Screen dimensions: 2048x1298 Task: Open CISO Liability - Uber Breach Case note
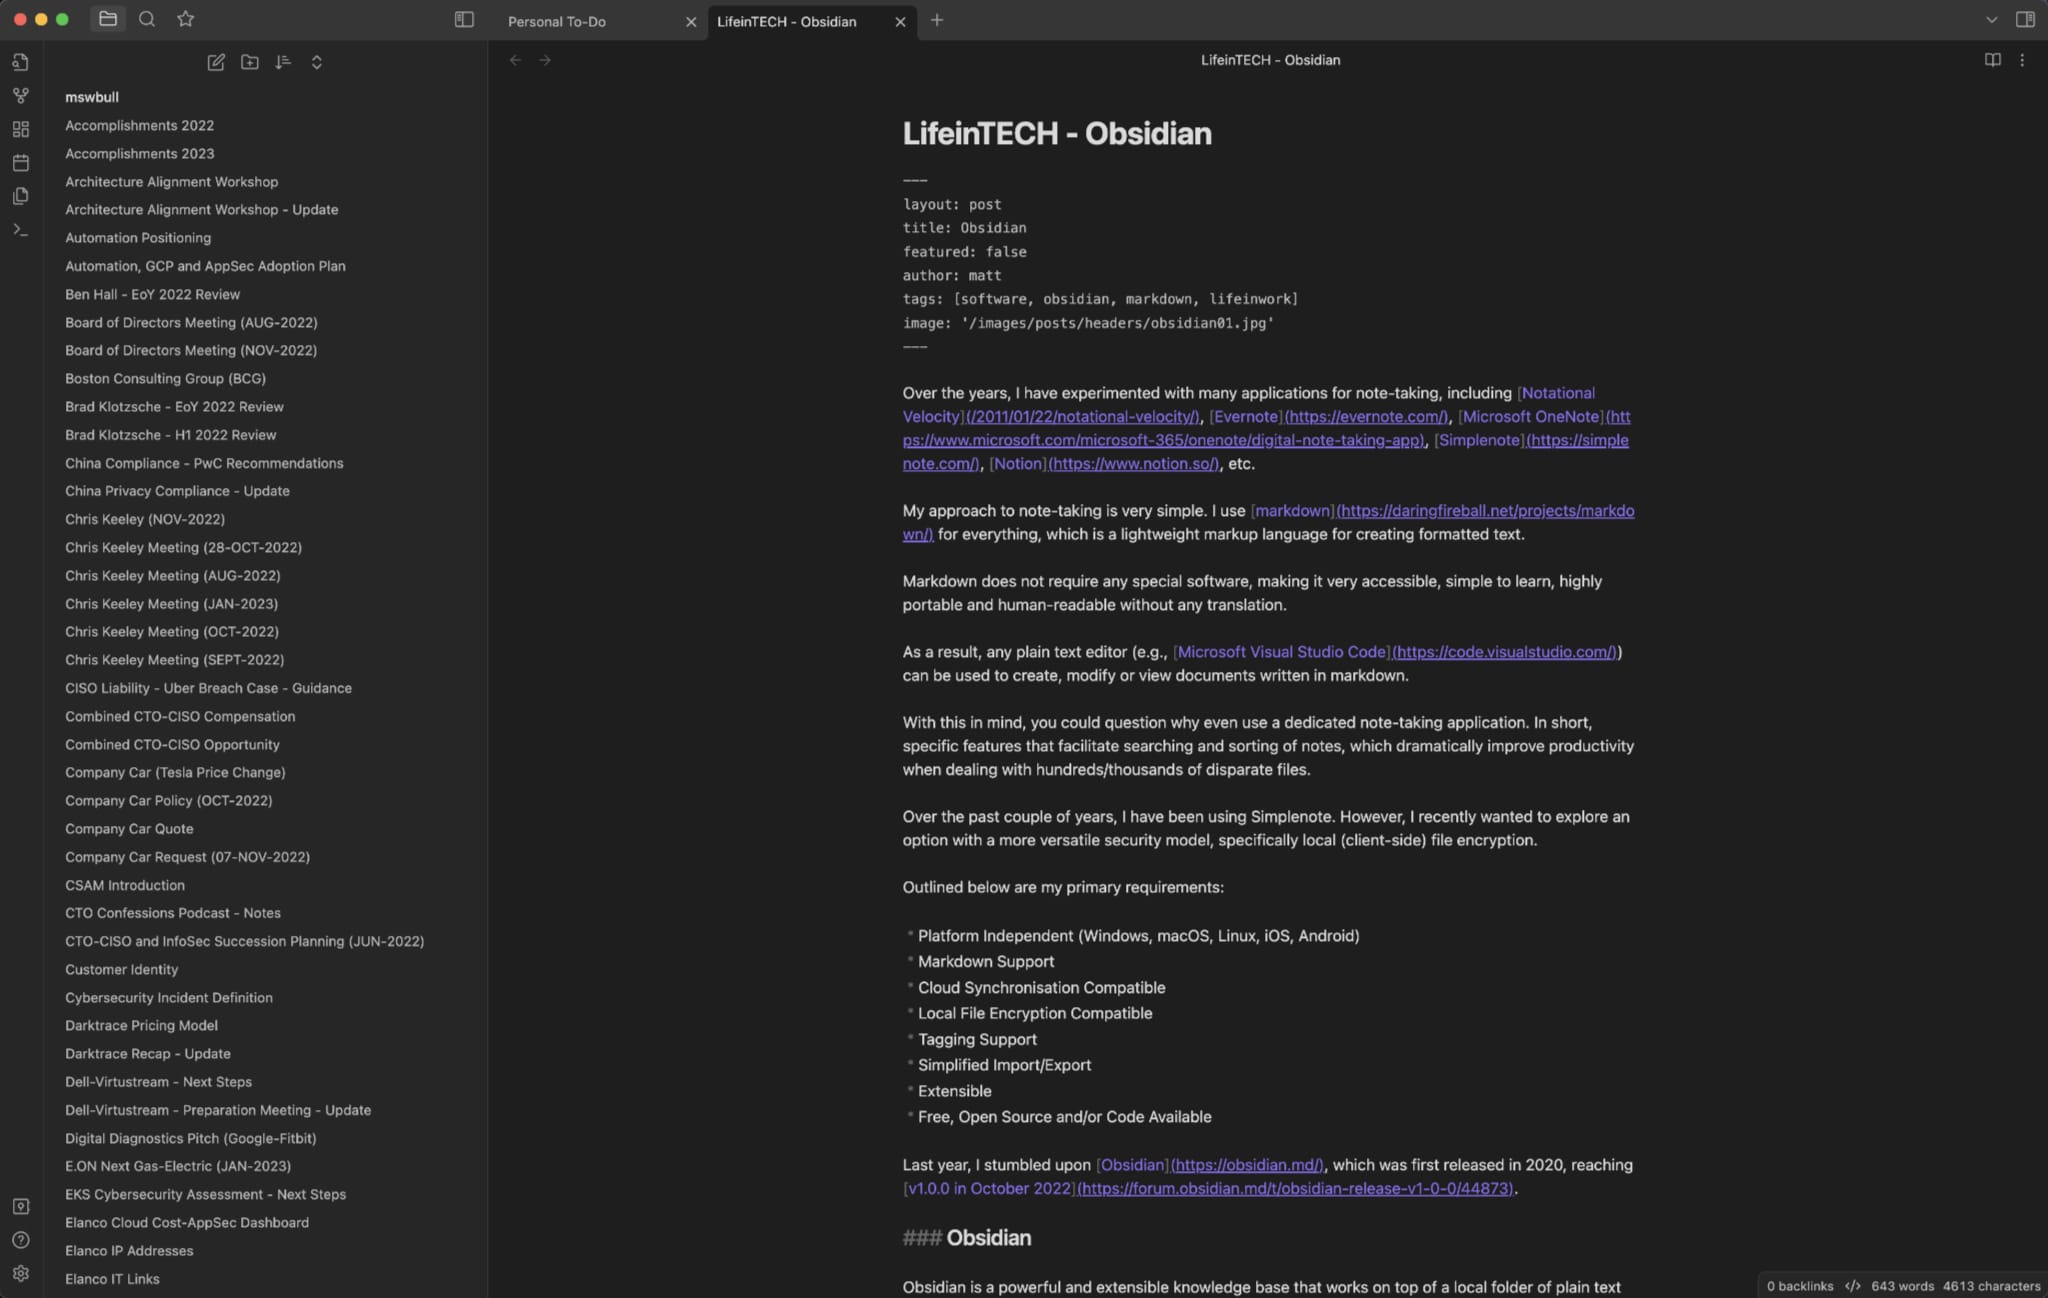[x=209, y=688]
